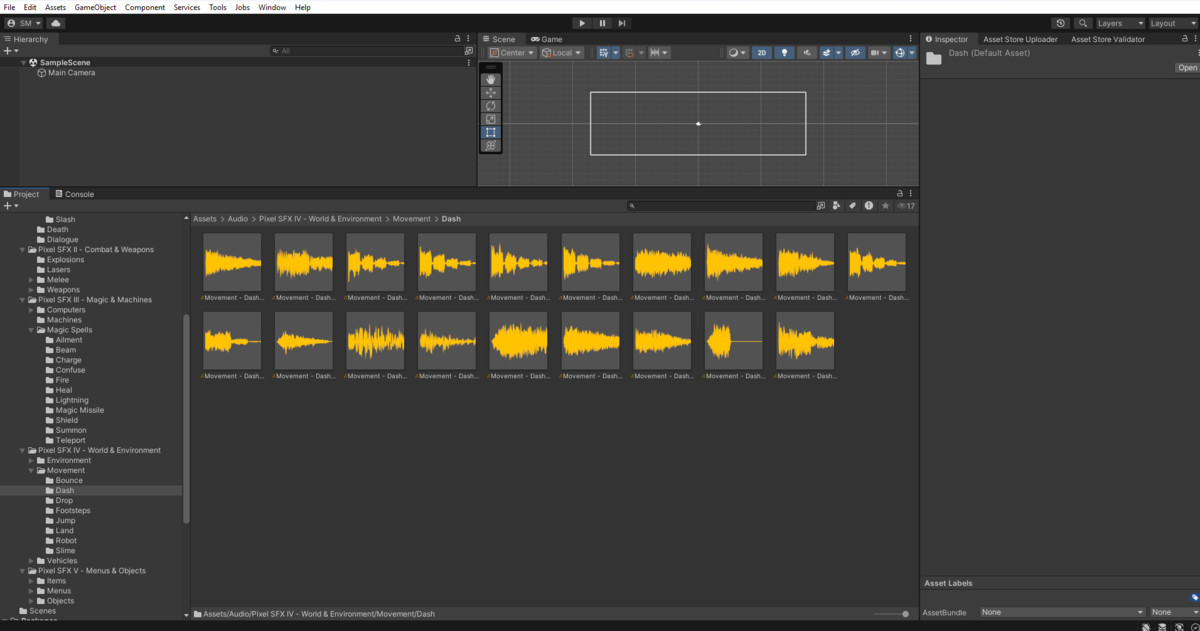Viewport: 1200px width, 631px height.
Task: Click the Open button in Inspector
Action: click(1187, 68)
